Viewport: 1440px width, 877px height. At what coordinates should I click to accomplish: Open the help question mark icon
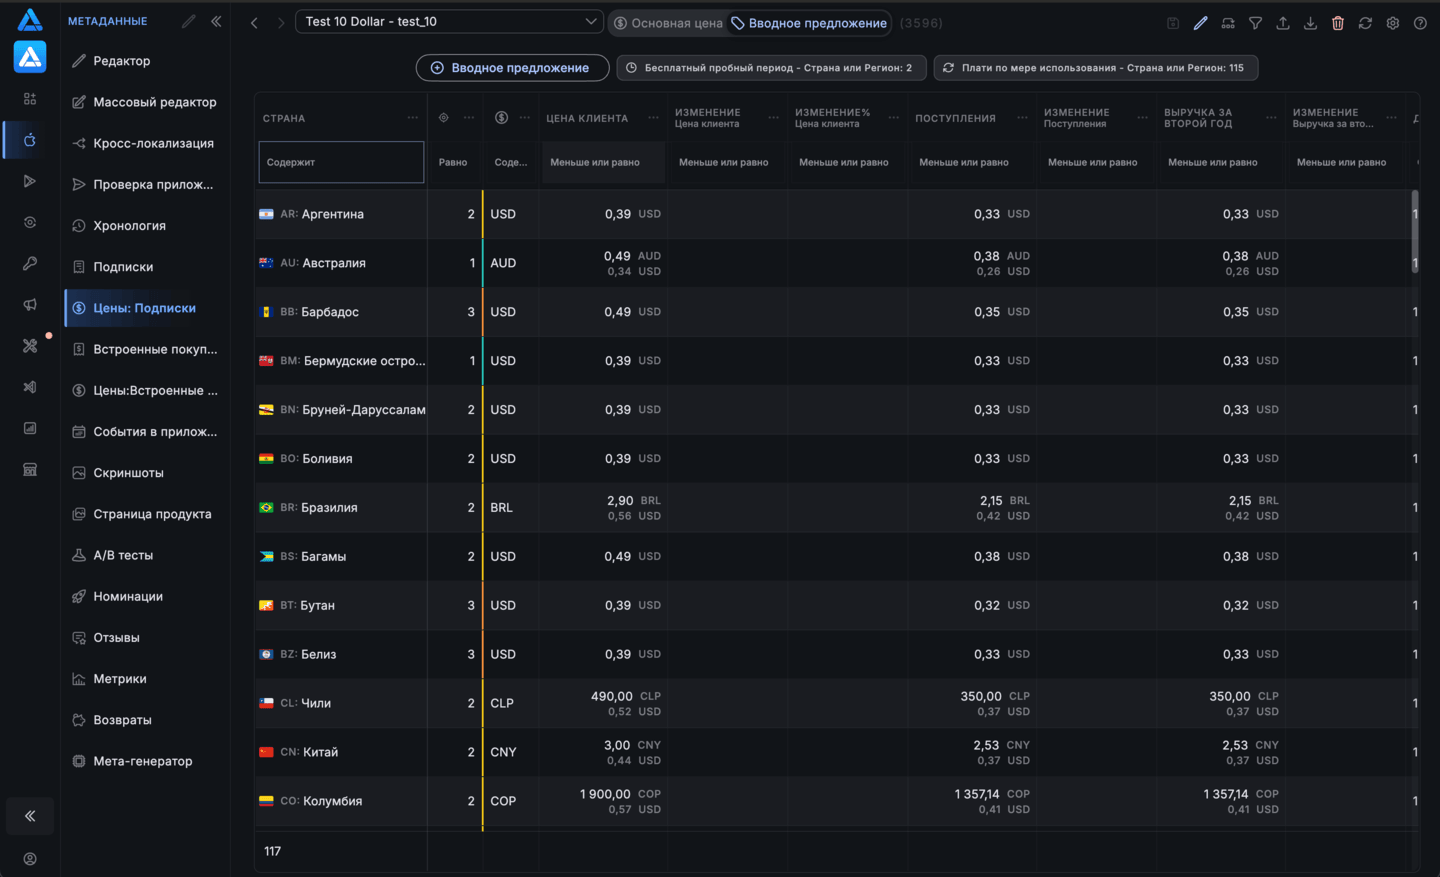[1420, 23]
